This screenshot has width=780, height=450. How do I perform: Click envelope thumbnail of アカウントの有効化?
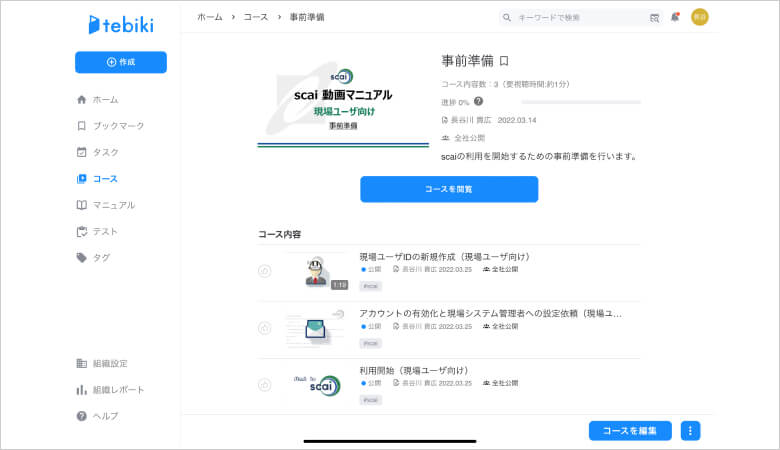click(x=315, y=329)
